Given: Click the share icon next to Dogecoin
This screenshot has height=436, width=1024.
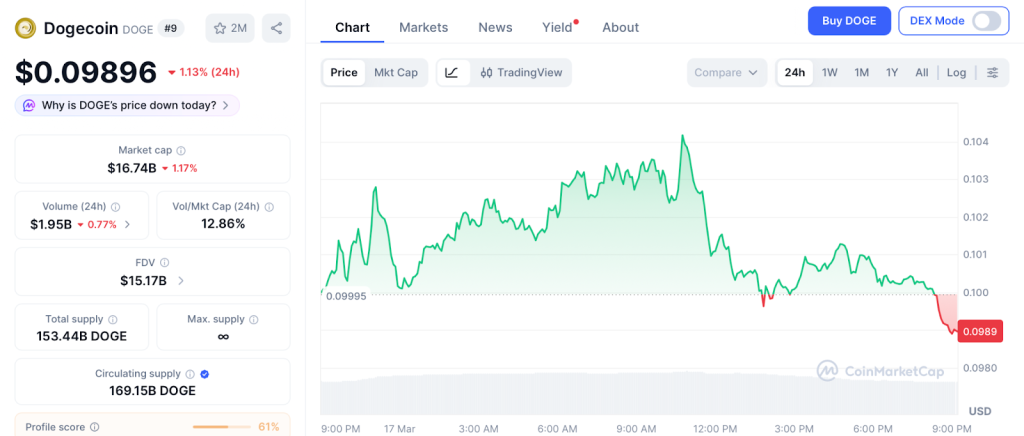Looking at the screenshot, I should coord(276,28).
